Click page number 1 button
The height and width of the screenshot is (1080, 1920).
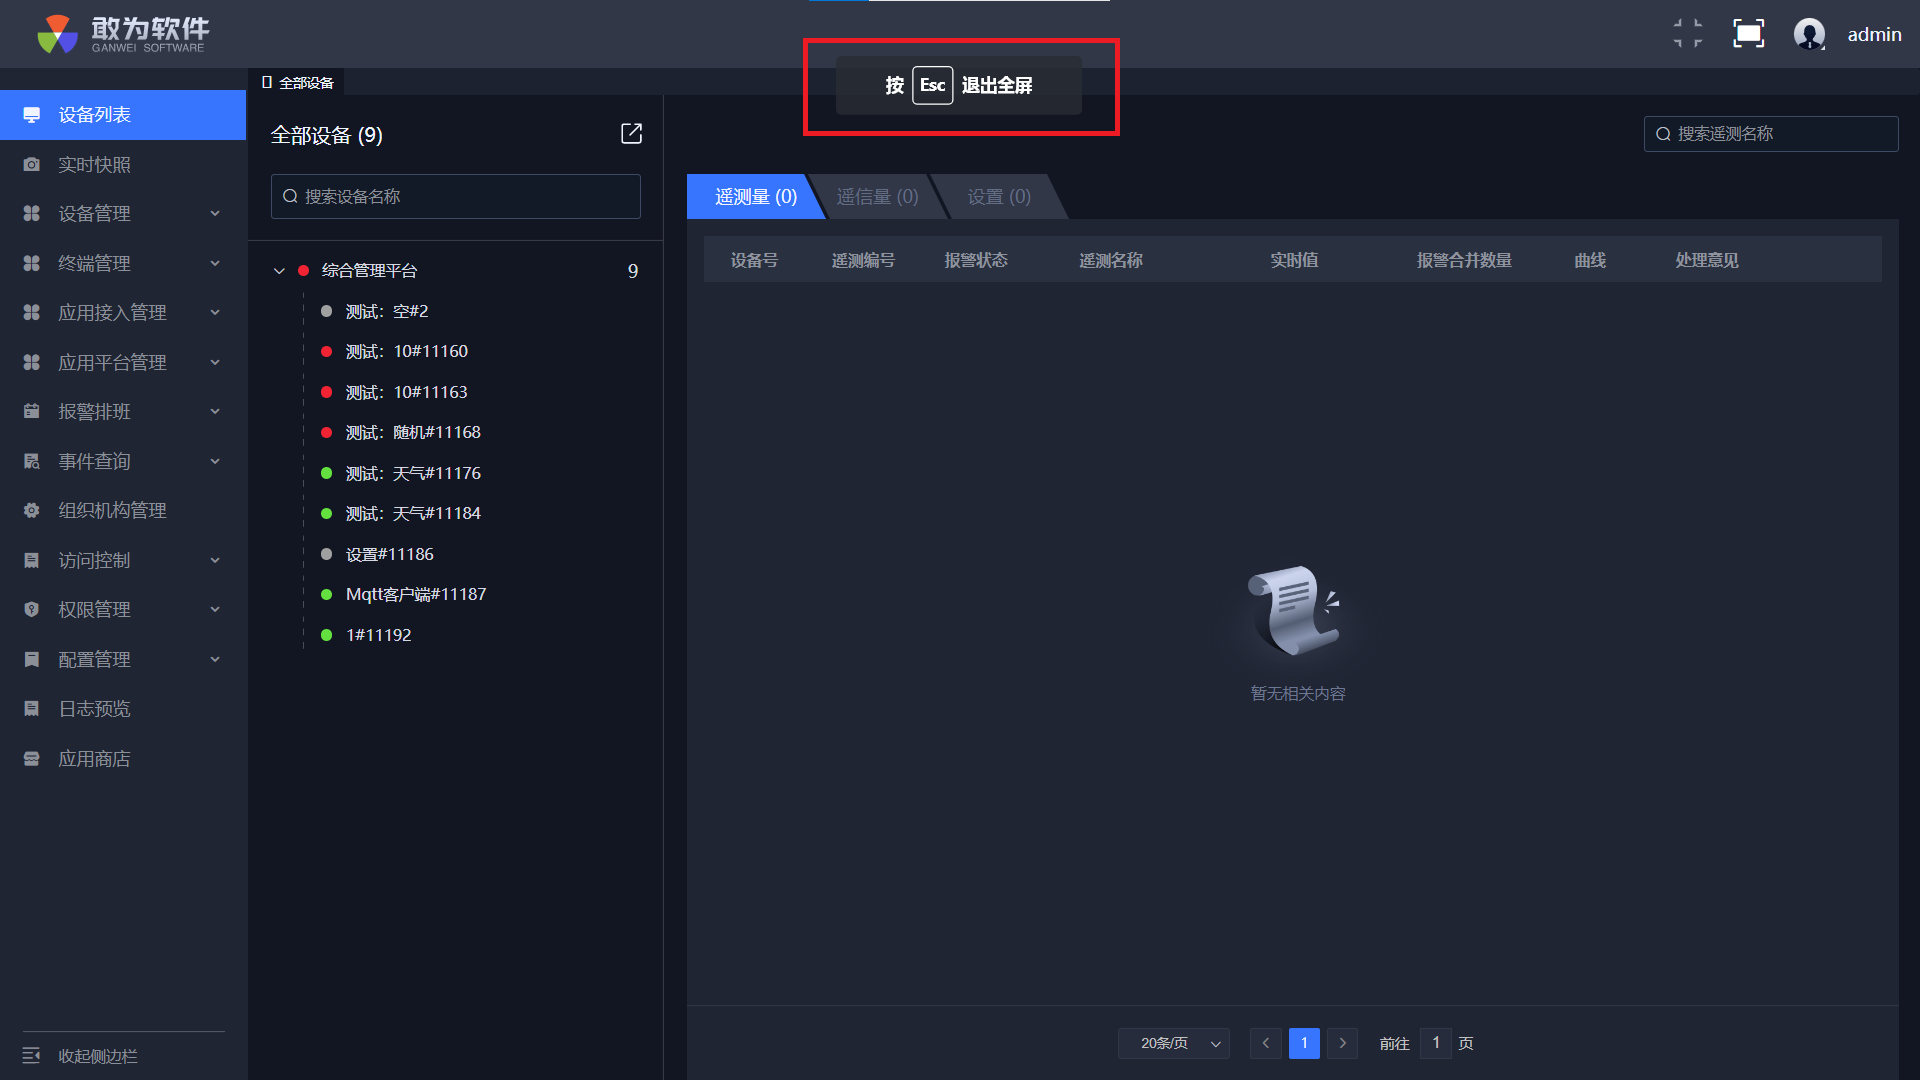coord(1304,1043)
